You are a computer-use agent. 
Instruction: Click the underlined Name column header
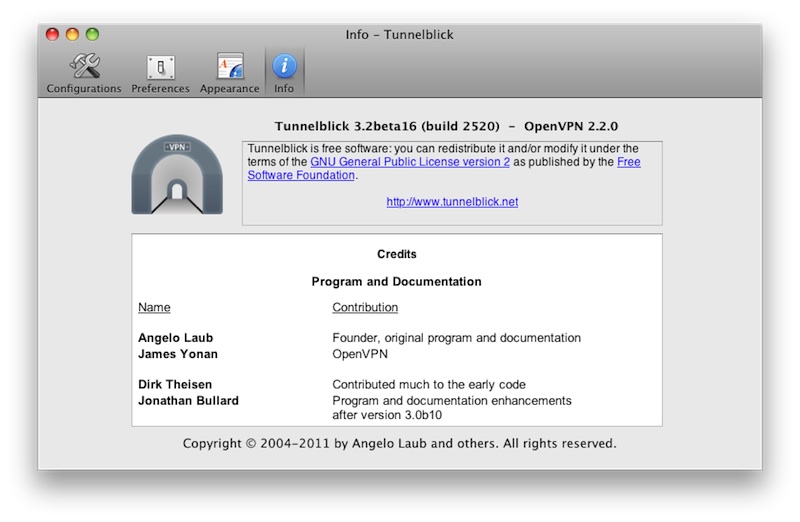tap(154, 307)
